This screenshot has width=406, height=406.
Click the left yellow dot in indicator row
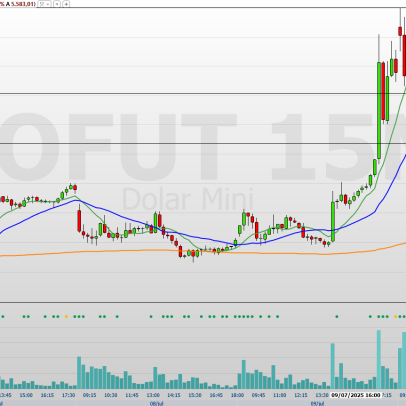pos(66,316)
